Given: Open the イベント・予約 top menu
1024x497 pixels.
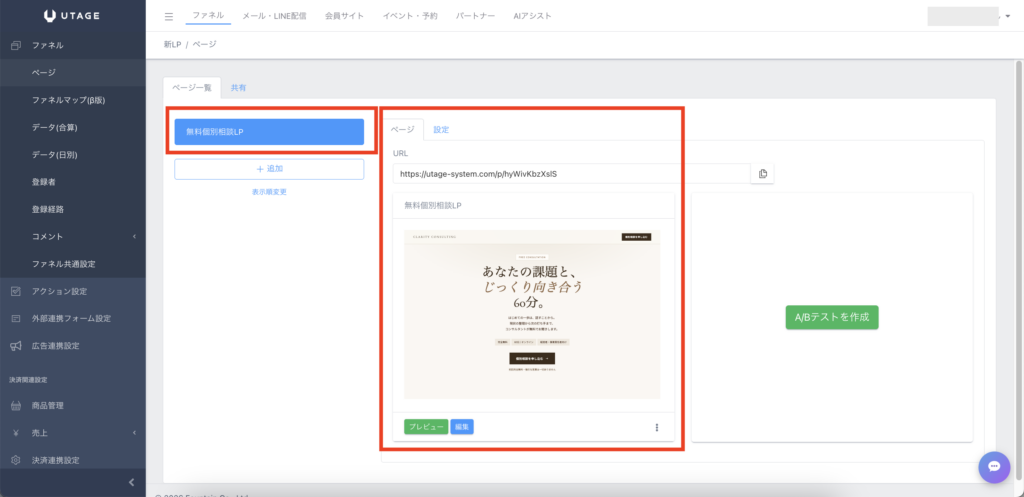Looking at the screenshot, I should pyautogui.click(x=410, y=16).
